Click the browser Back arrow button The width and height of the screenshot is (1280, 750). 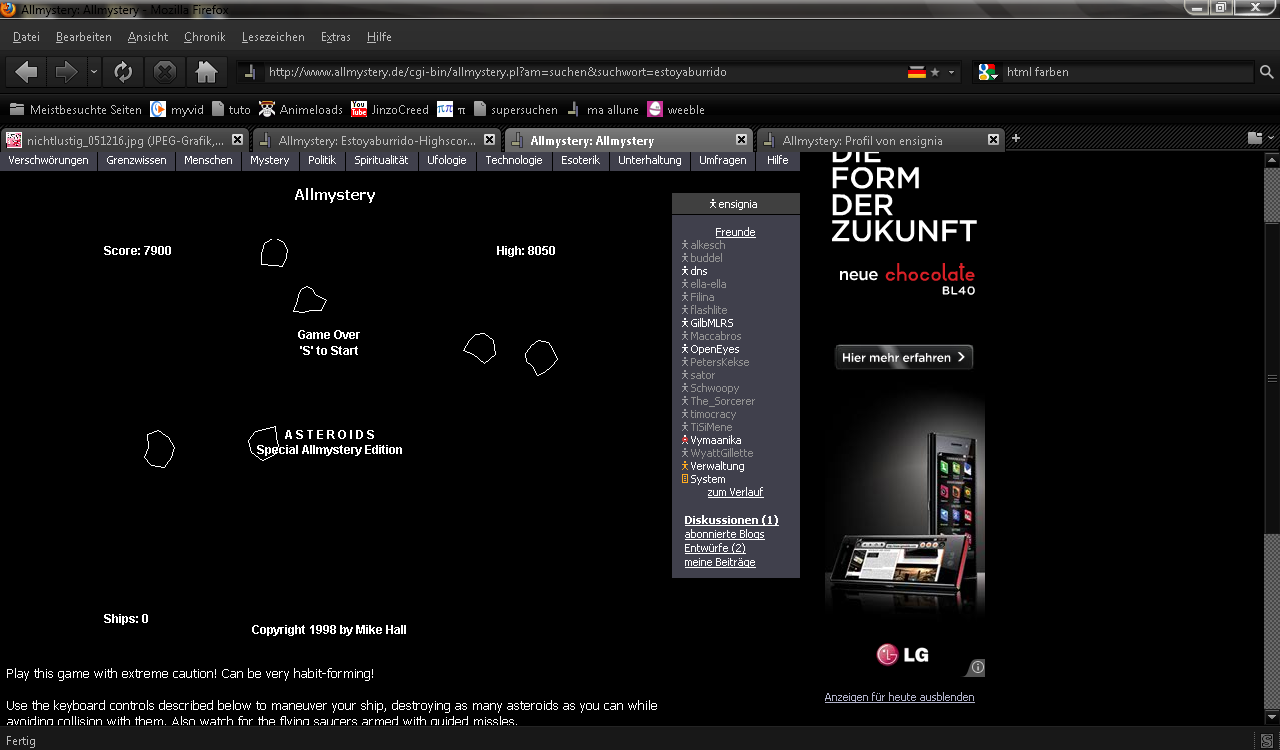click(x=27, y=72)
